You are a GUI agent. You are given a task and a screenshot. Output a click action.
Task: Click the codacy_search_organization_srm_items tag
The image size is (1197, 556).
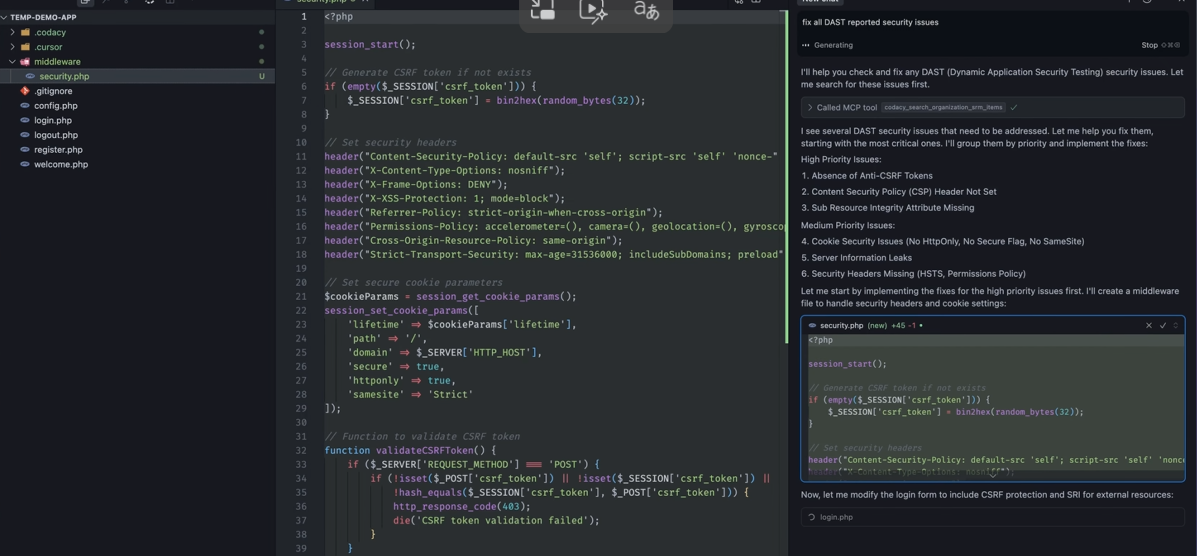(x=944, y=108)
